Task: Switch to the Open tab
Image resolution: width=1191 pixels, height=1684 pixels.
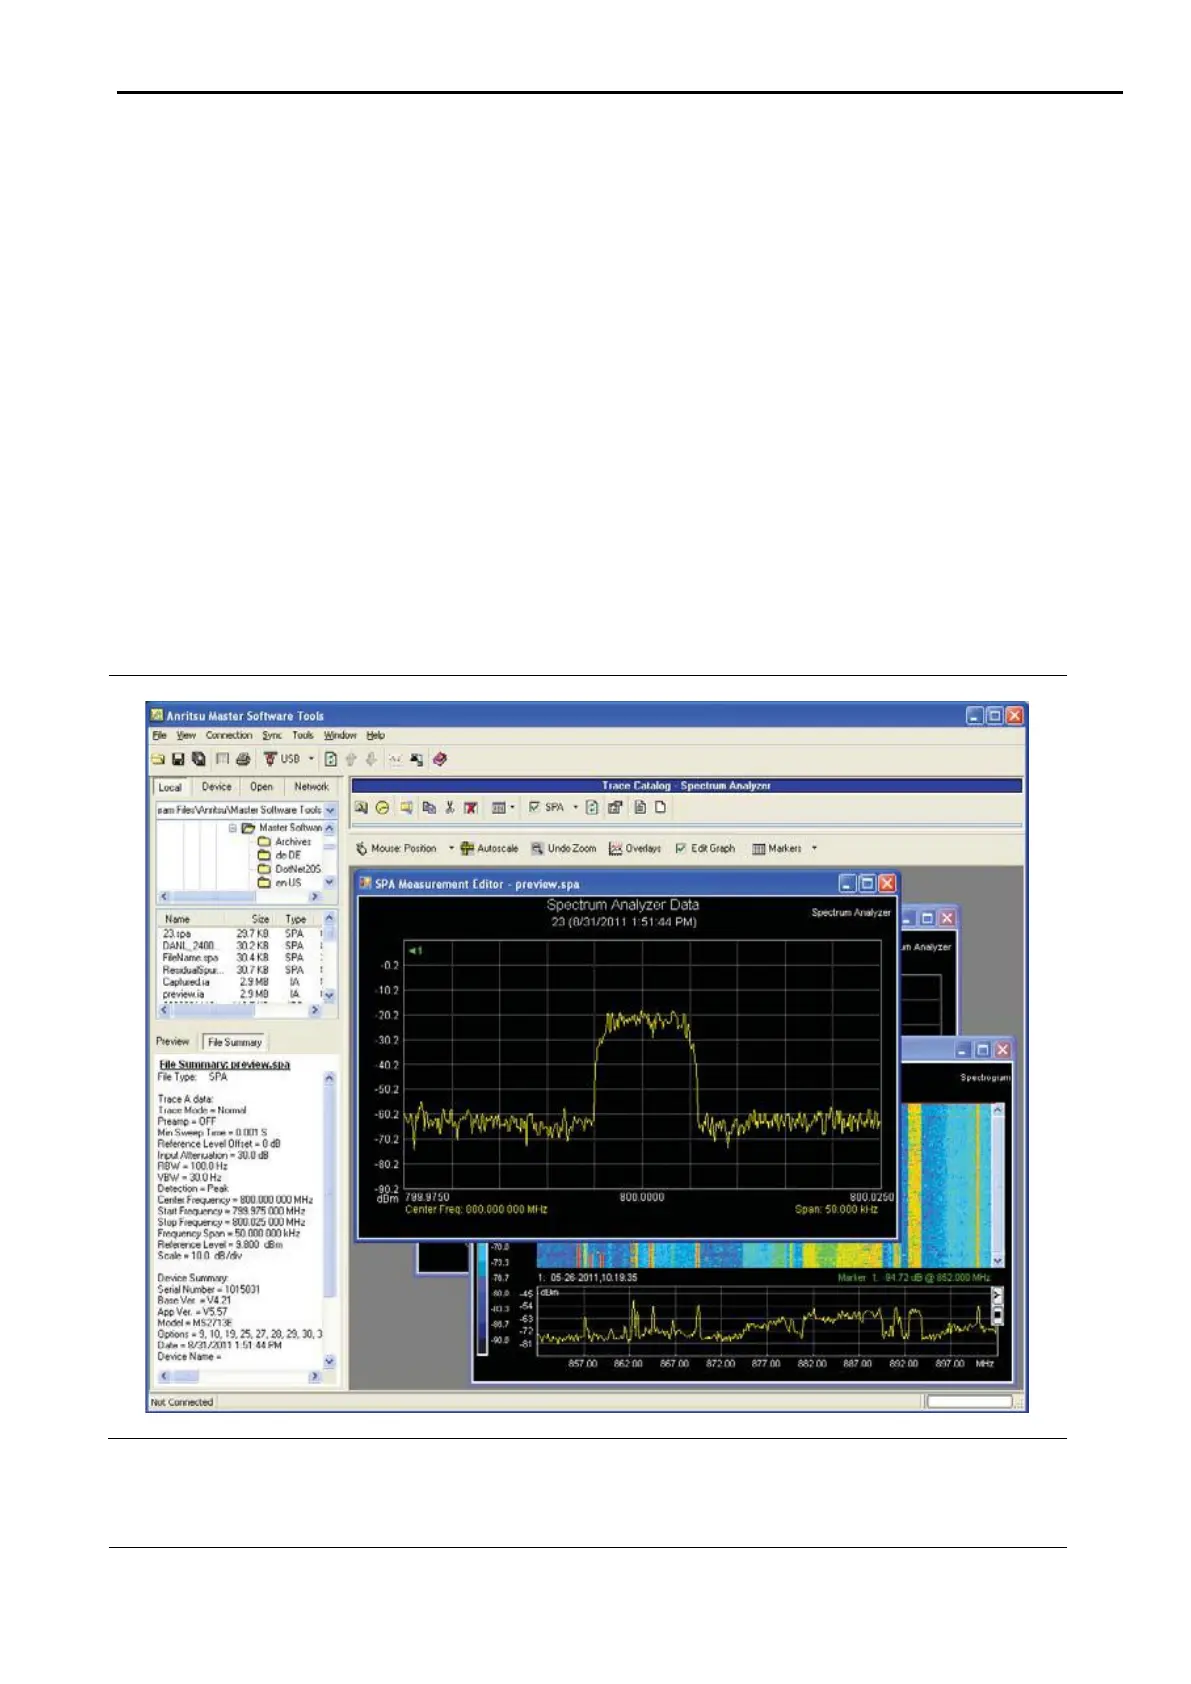Action: 262,787
